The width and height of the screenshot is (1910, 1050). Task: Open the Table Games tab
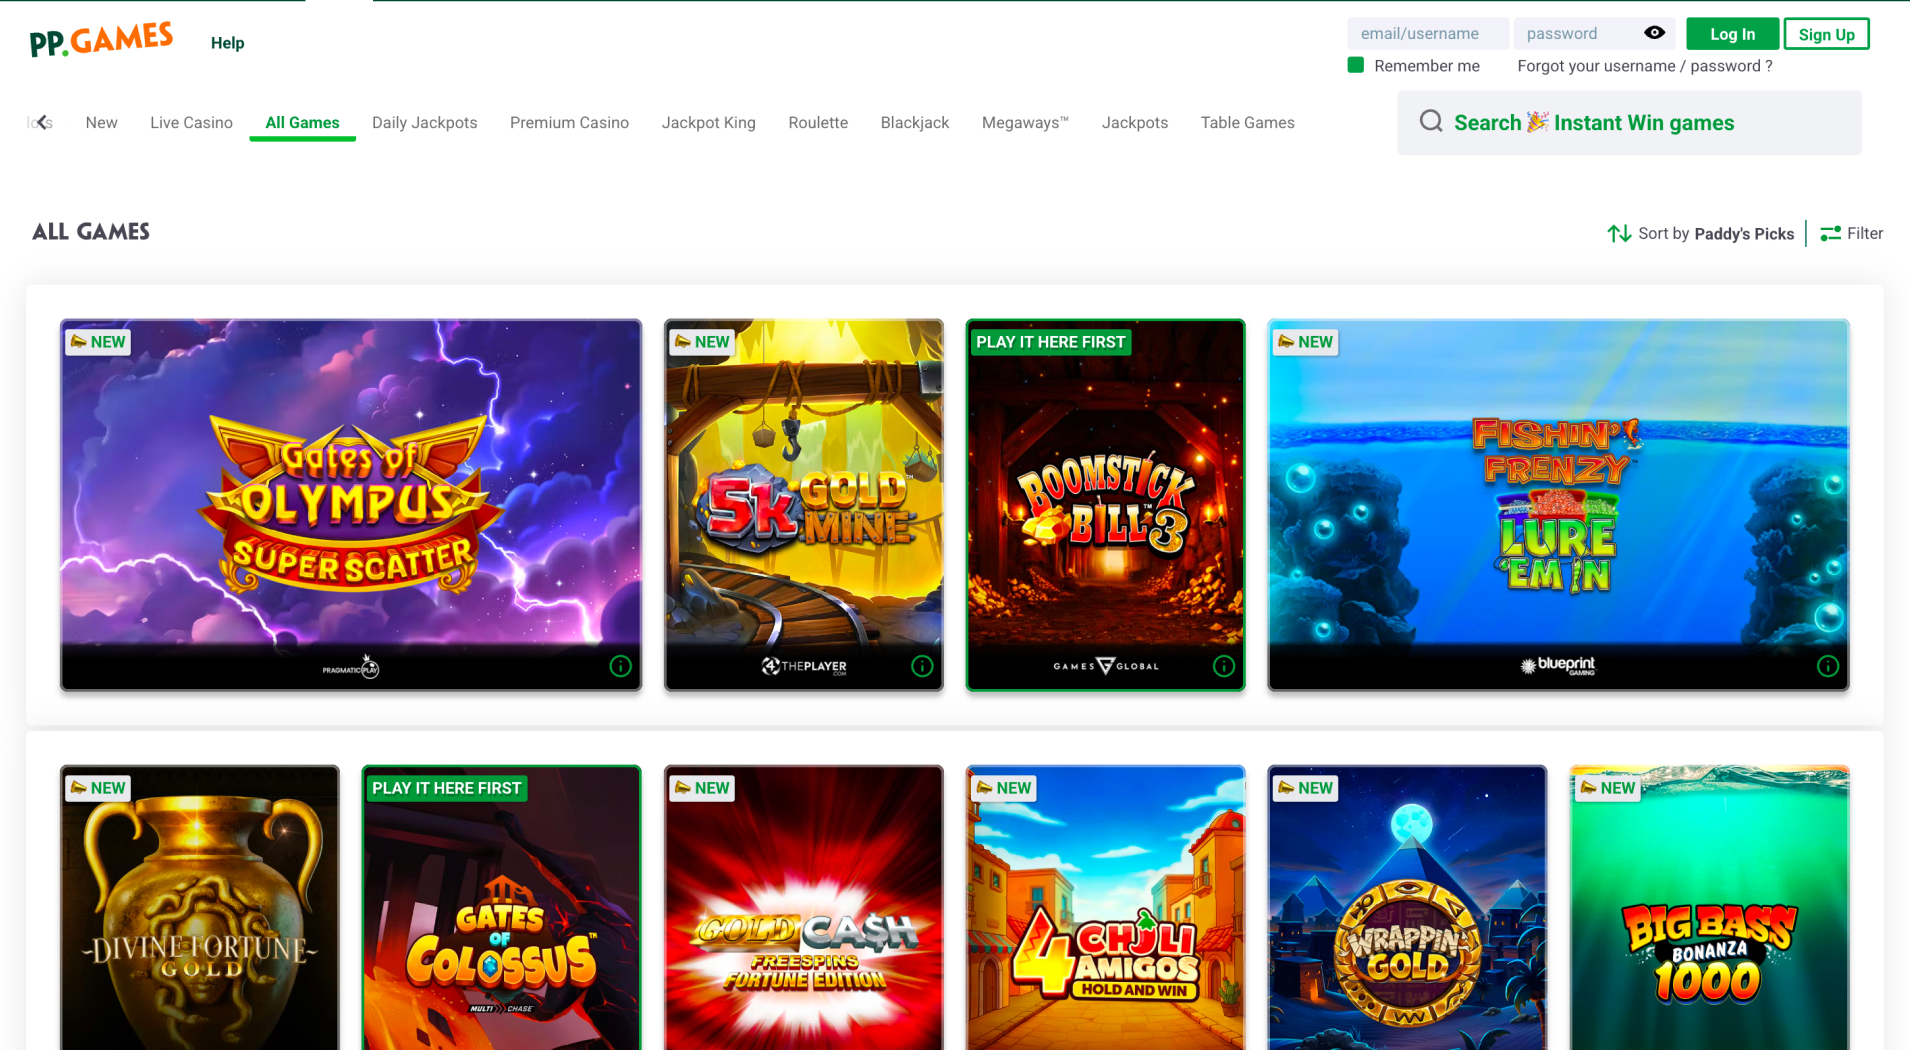click(1247, 122)
